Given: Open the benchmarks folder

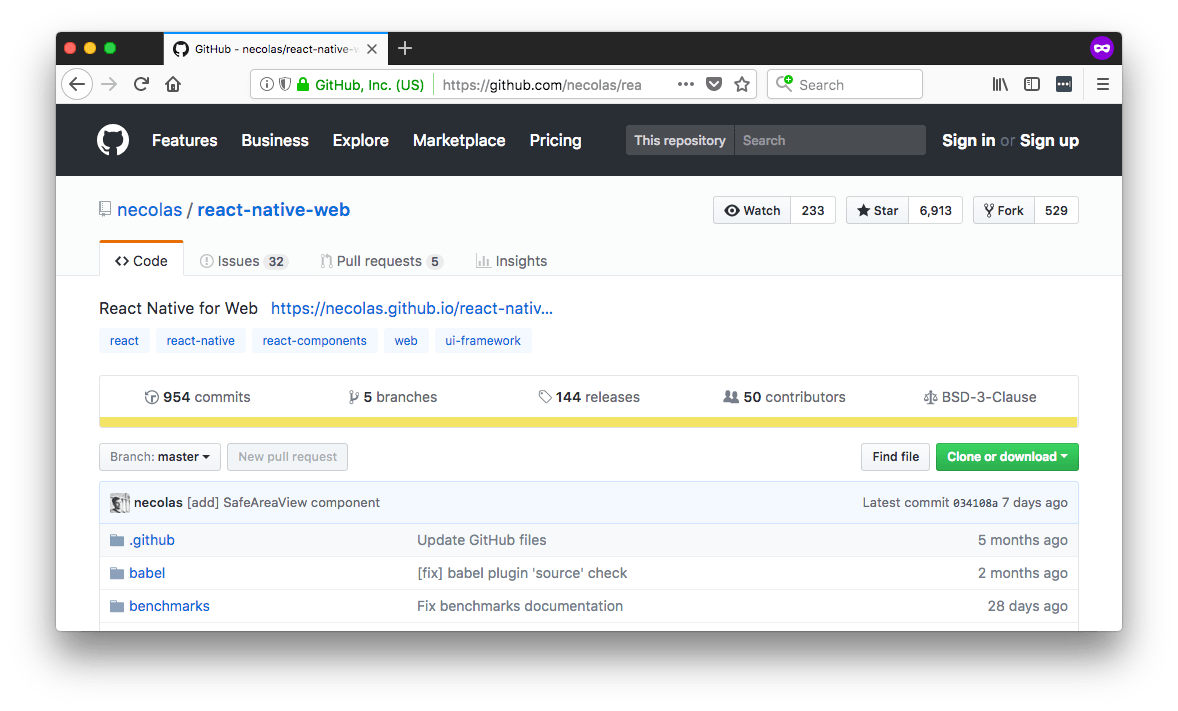Looking at the screenshot, I should coord(169,606).
